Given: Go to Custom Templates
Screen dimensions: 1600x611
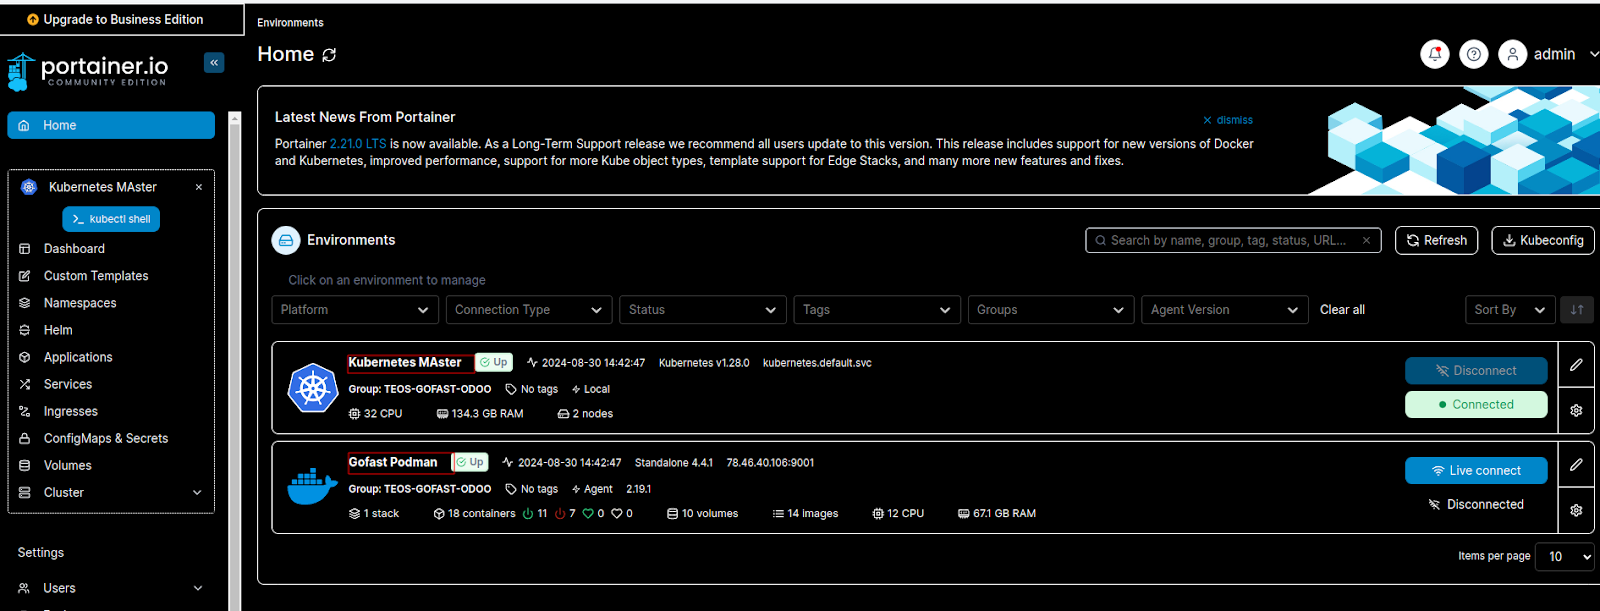Looking at the screenshot, I should click(x=96, y=276).
